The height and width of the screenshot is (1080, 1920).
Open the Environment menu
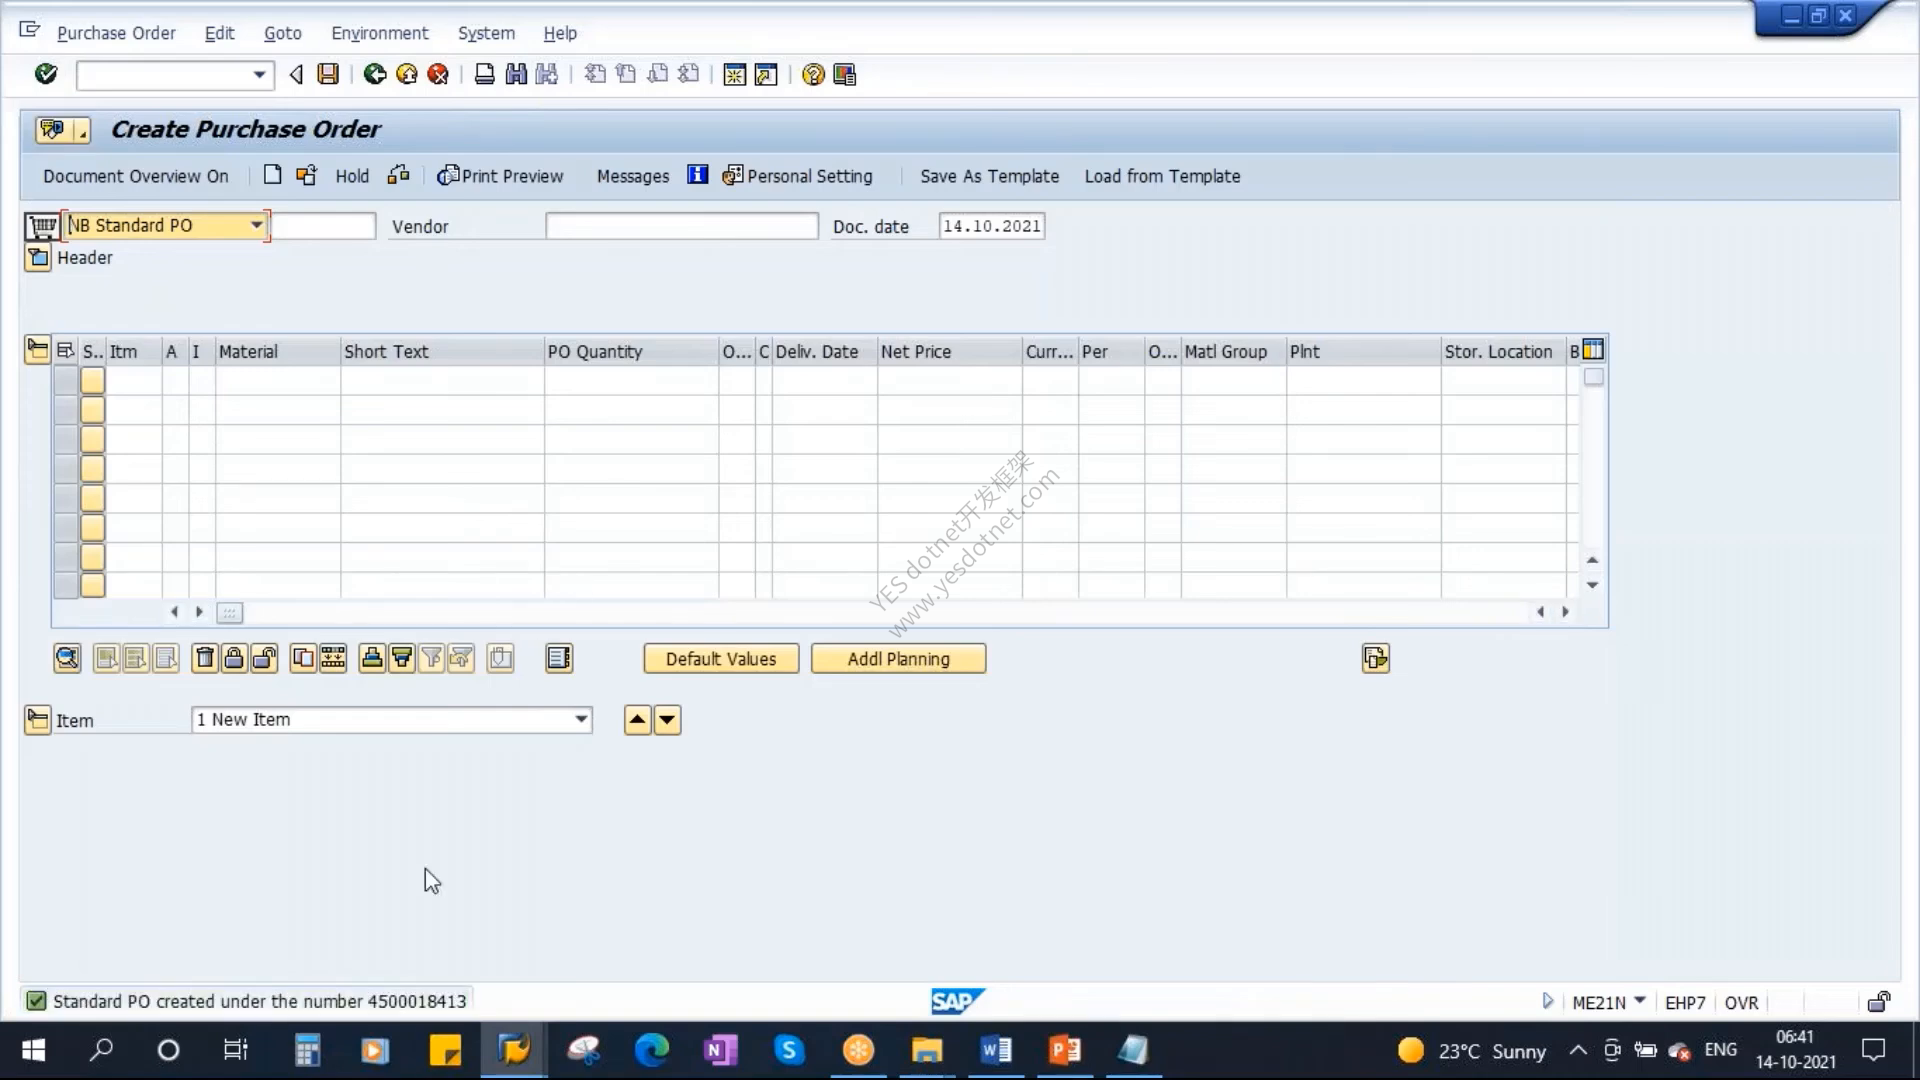pyautogui.click(x=379, y=33)
